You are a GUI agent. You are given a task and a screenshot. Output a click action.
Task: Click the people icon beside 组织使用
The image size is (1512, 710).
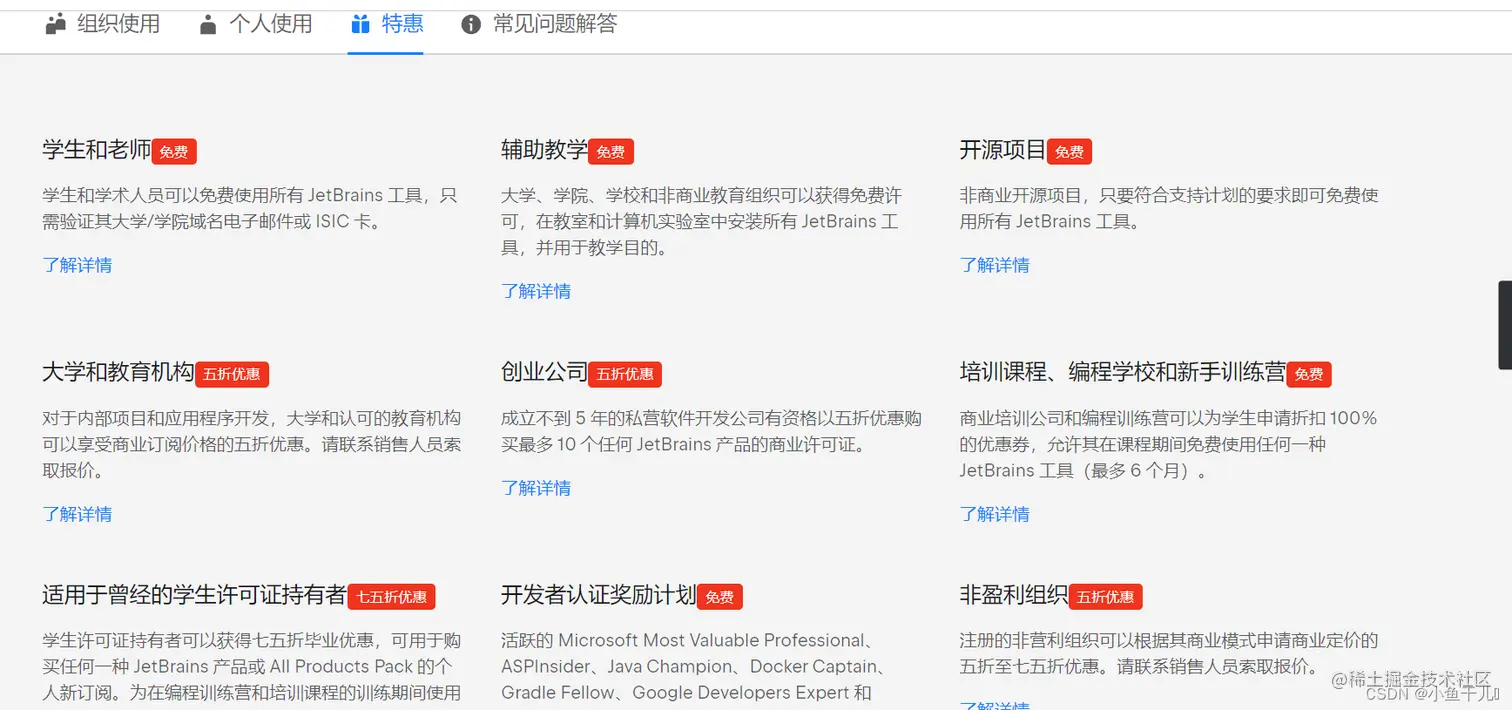(54, 23)
